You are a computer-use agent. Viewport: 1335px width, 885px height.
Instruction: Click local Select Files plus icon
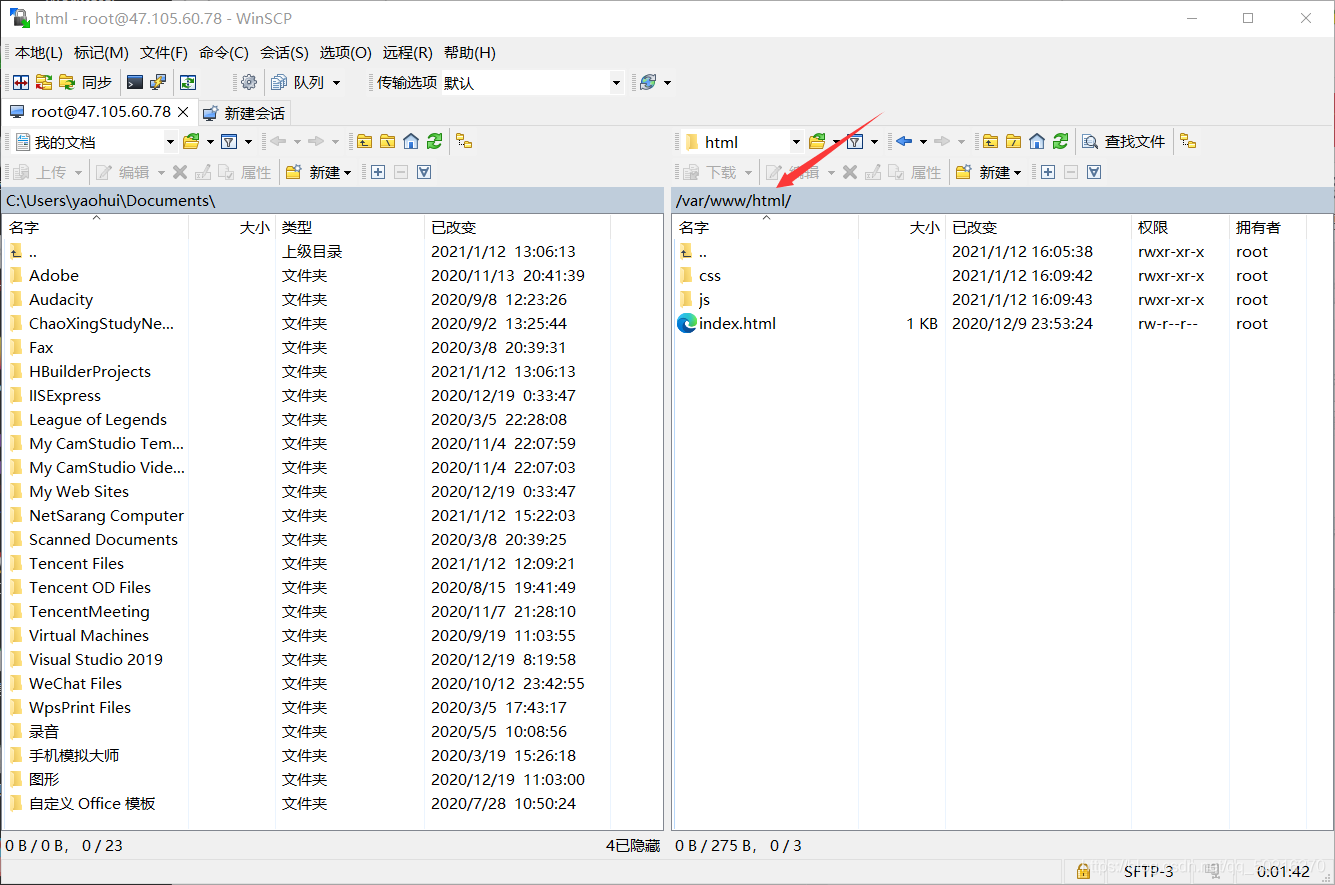click(x=378, y=172)
